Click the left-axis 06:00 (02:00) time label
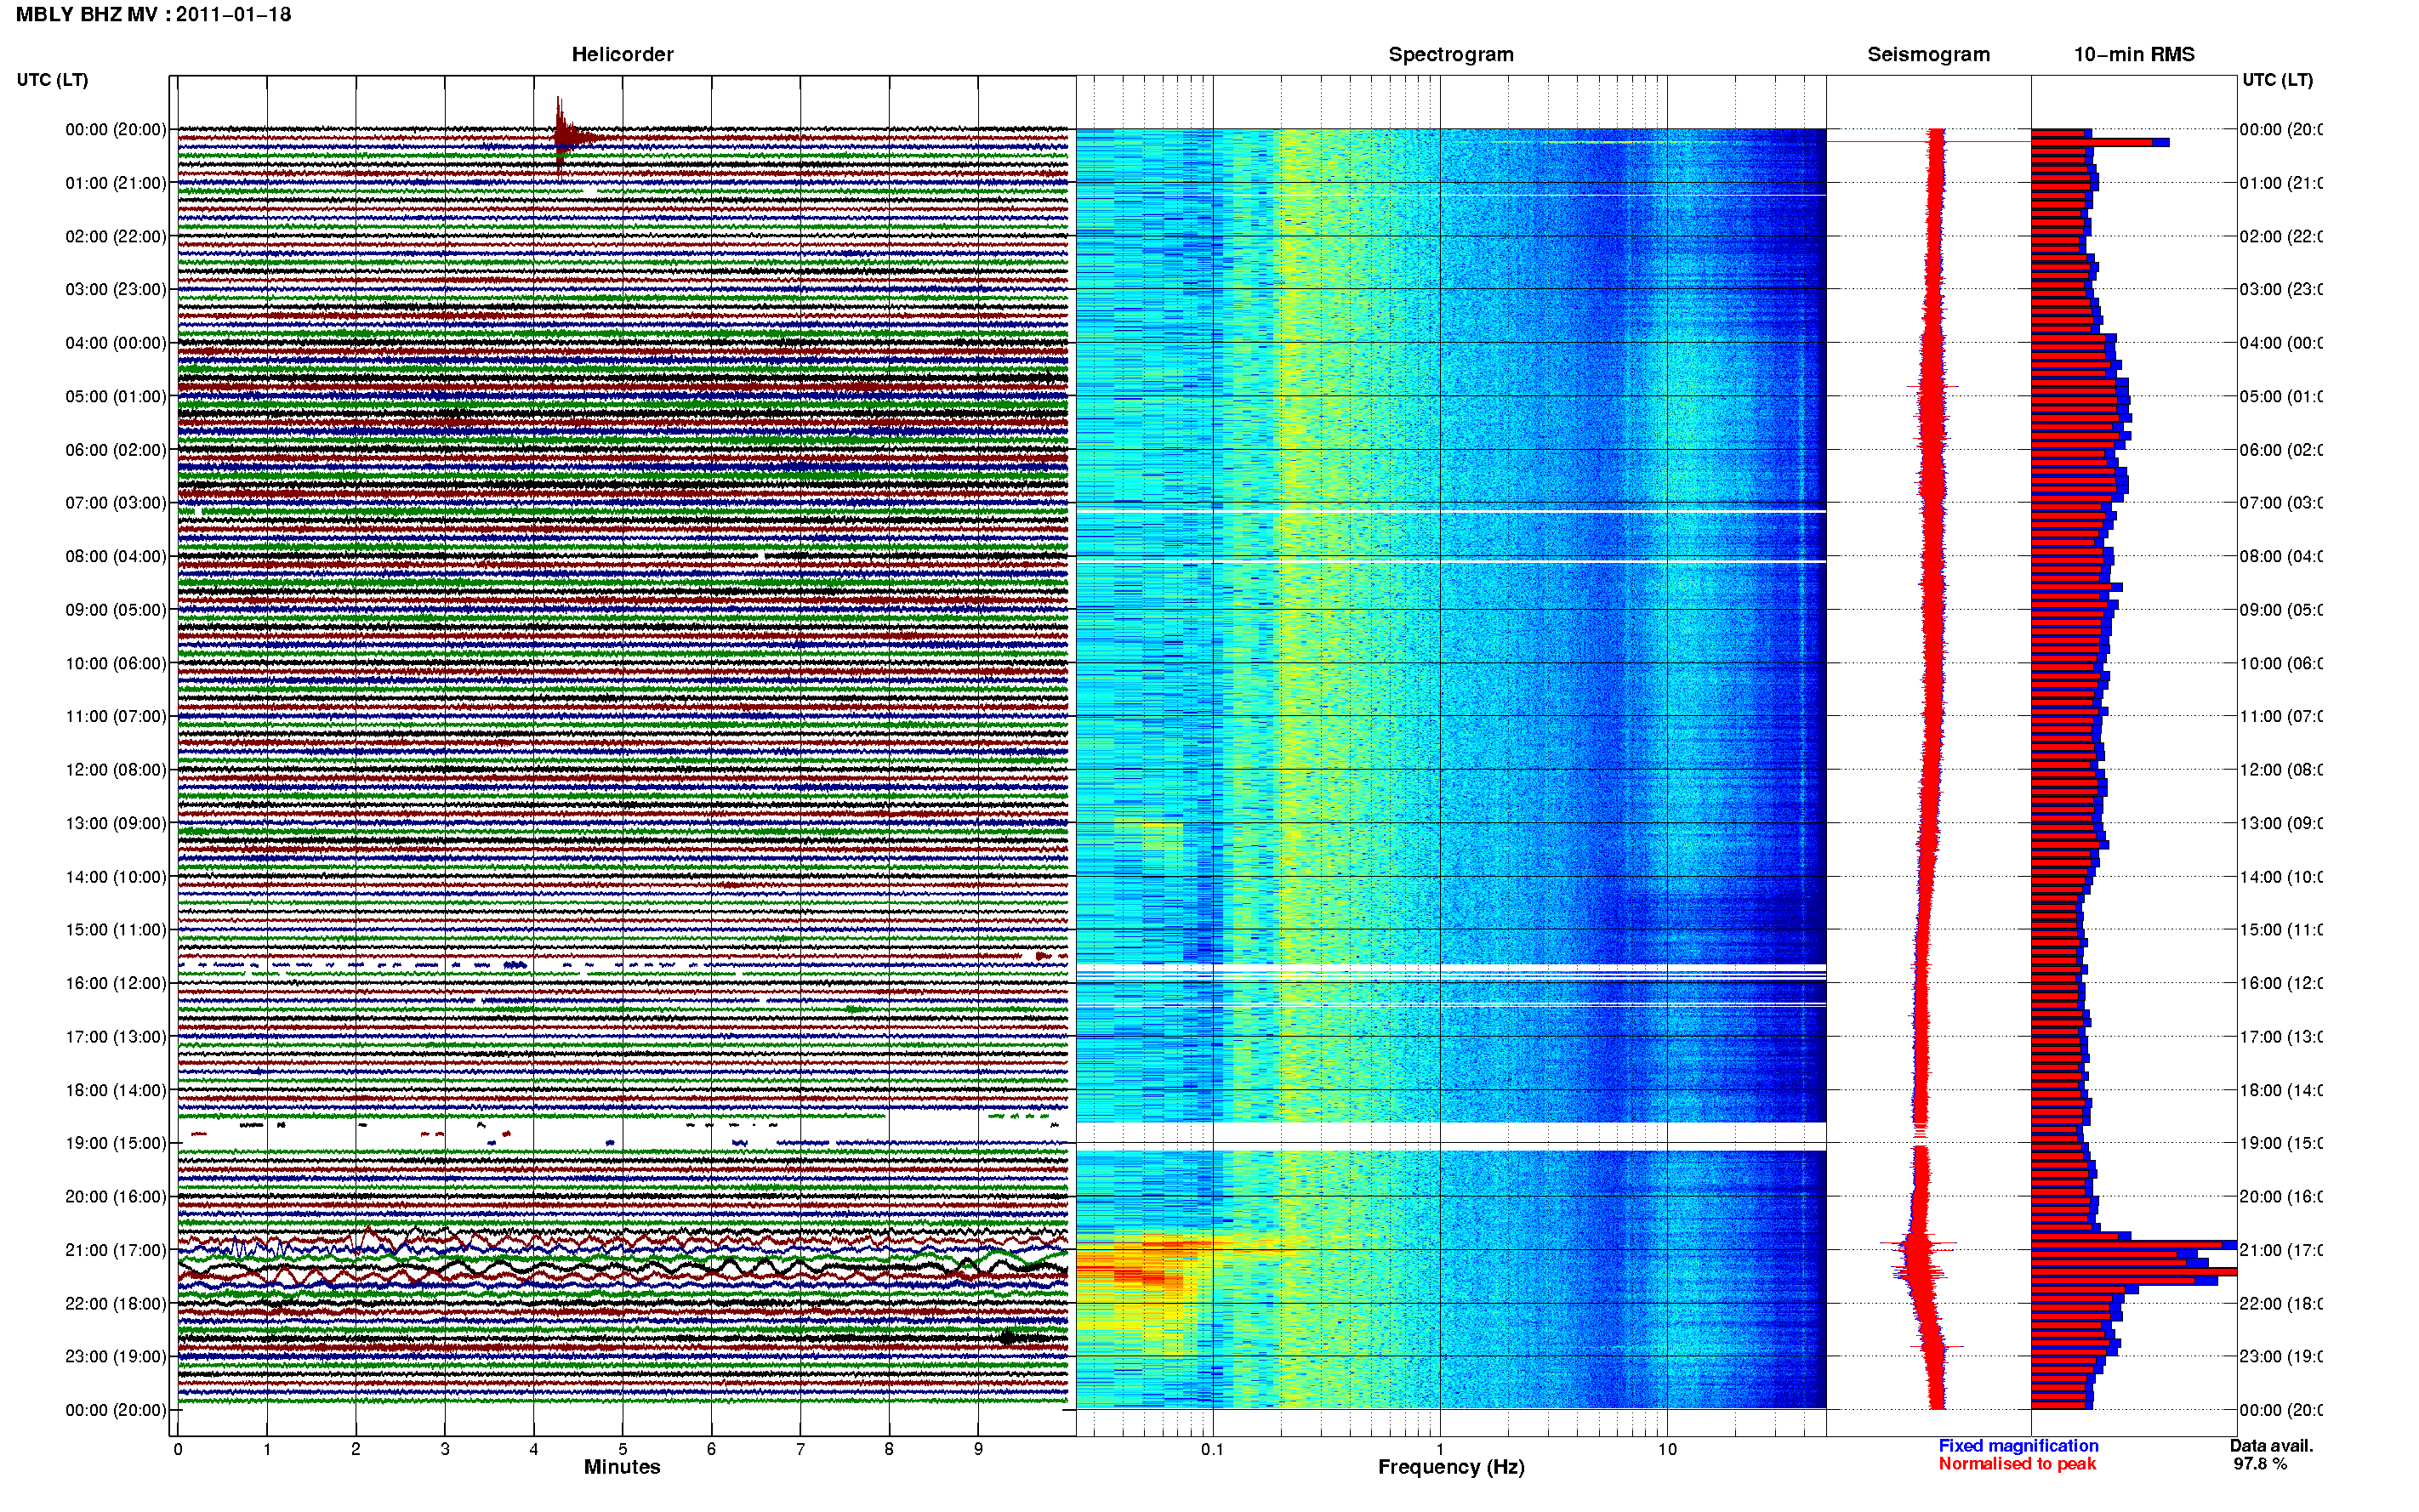This screenshot has height=1512, width=2419. [116, 450]
